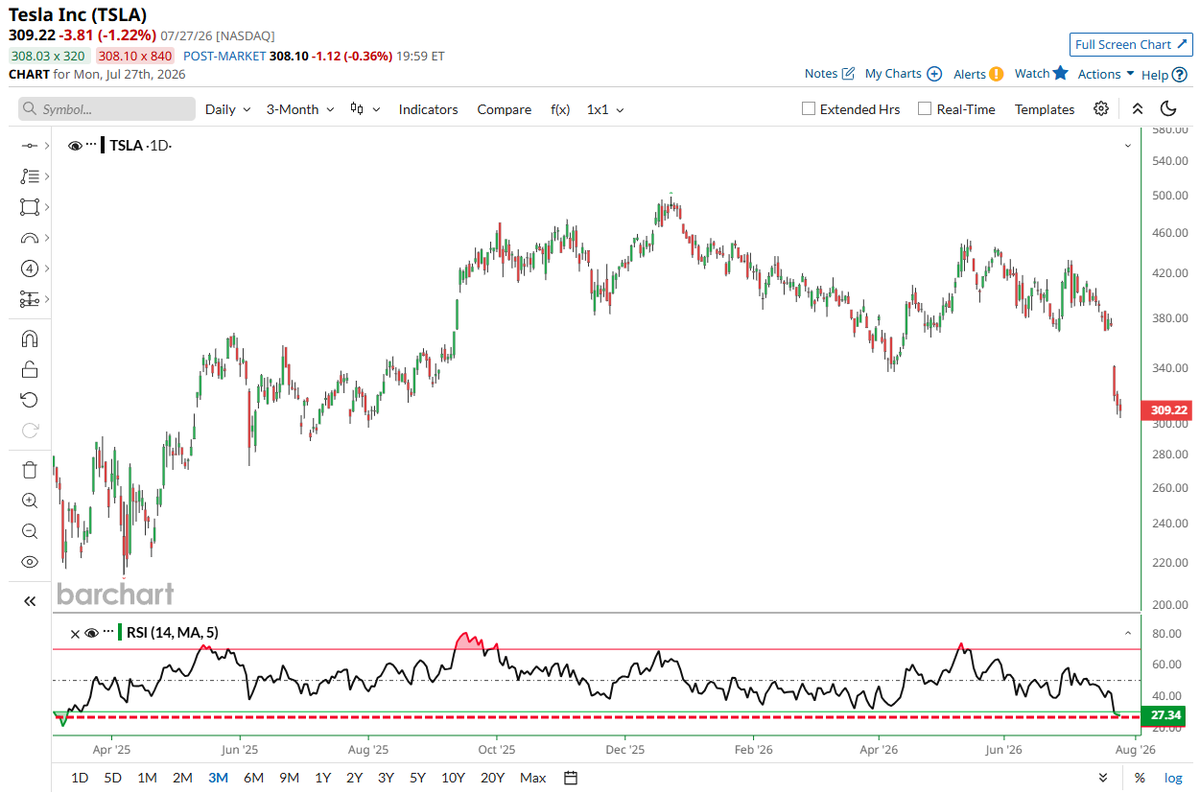Switch to dark mode with moon icon
1200x793 pixels.
[x=1168, y=109]
